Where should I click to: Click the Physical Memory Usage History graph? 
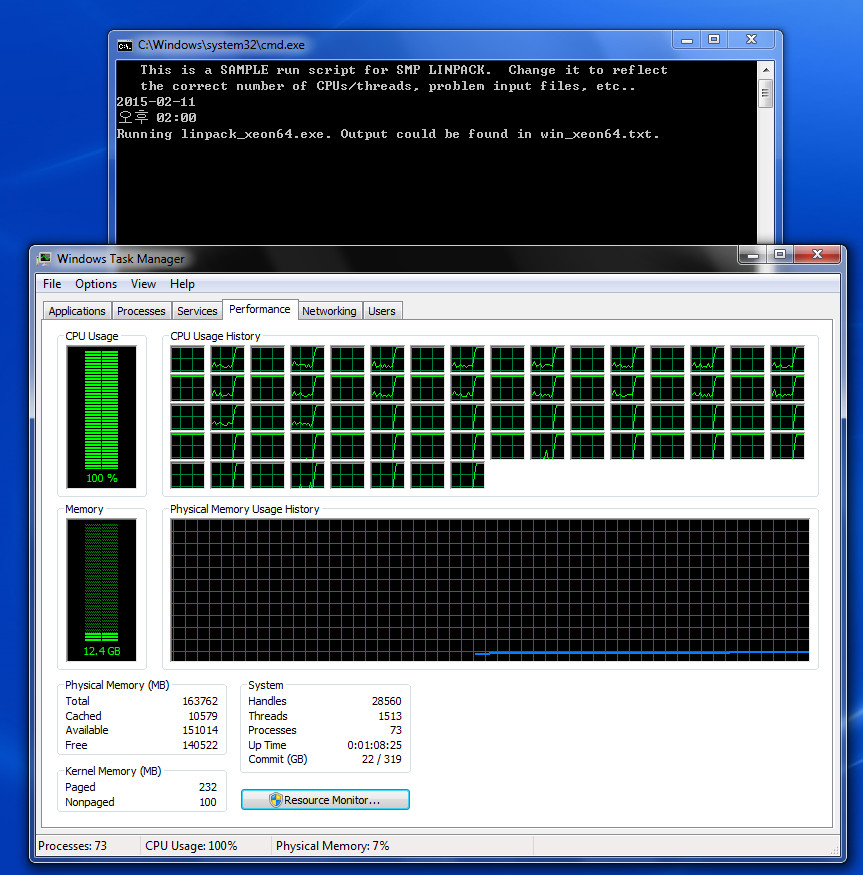tap(490, 590)
